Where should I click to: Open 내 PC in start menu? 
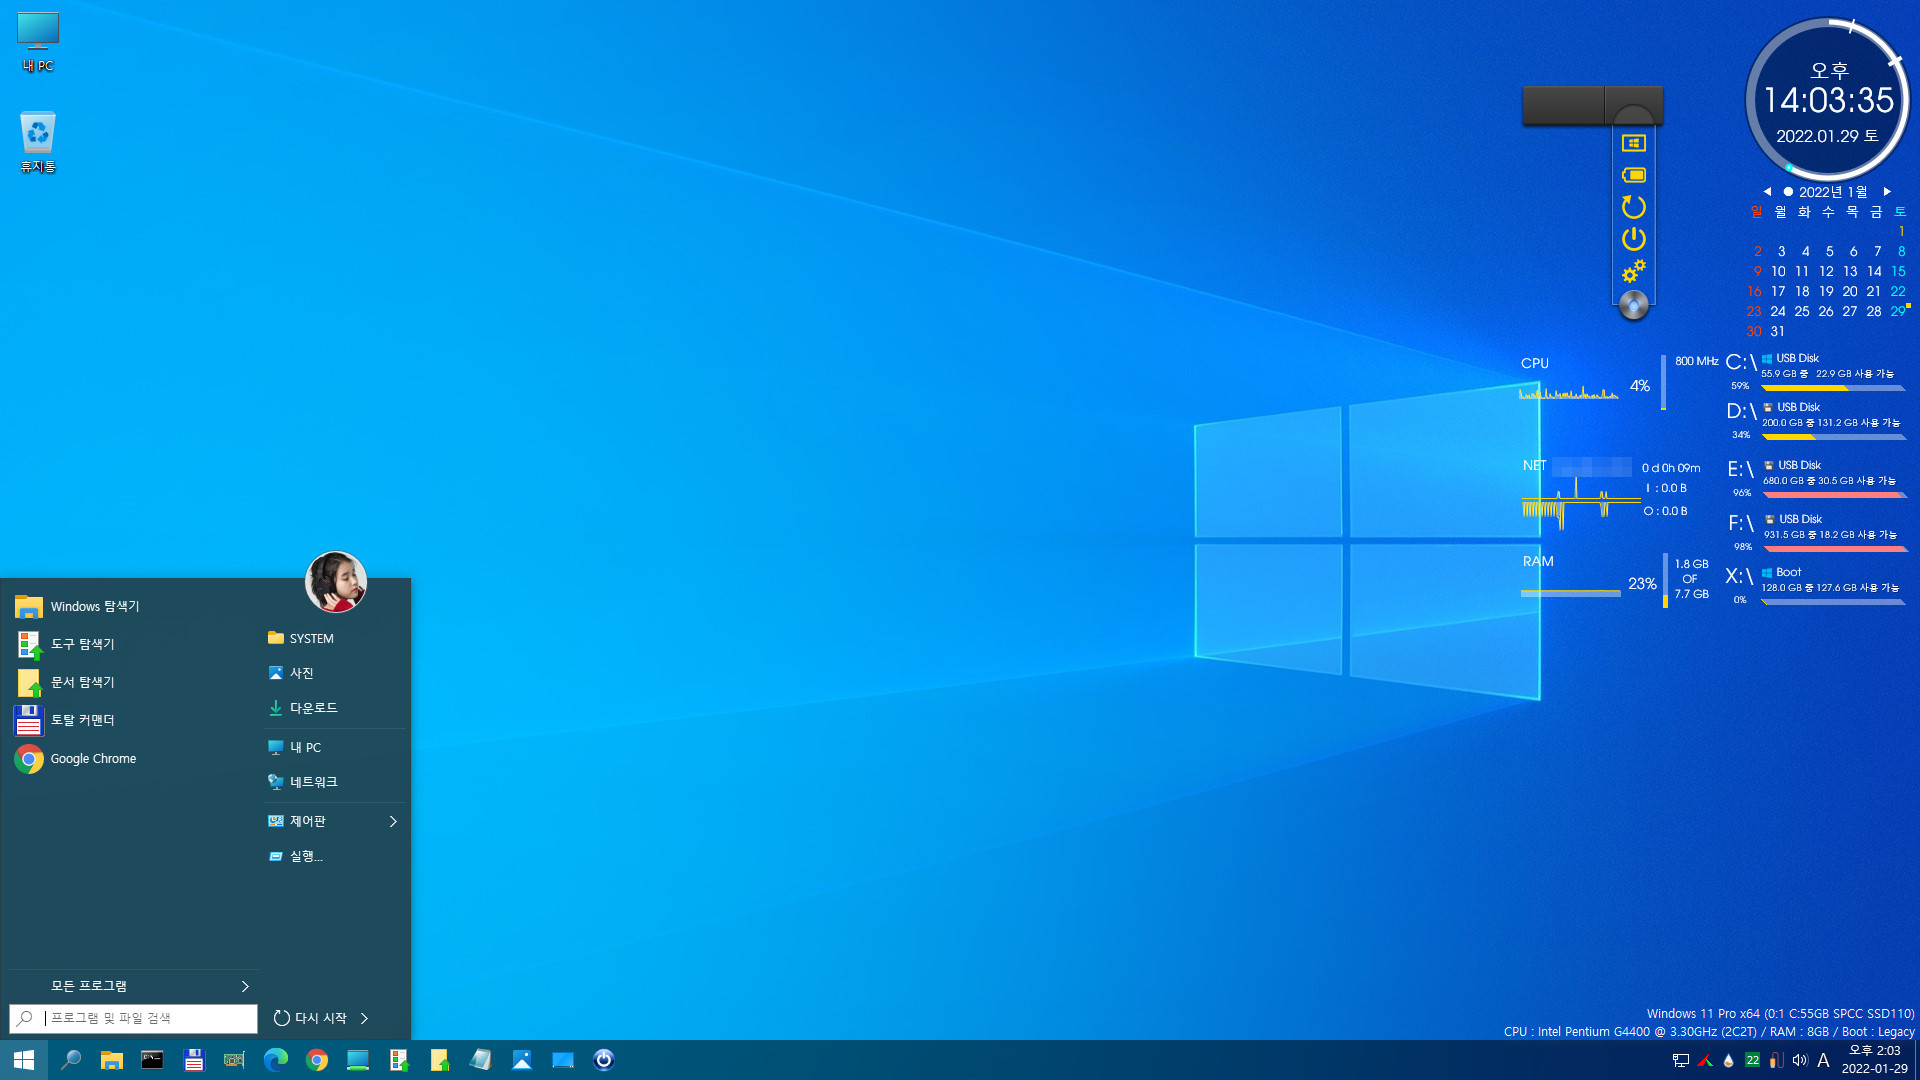pos(335,747)
